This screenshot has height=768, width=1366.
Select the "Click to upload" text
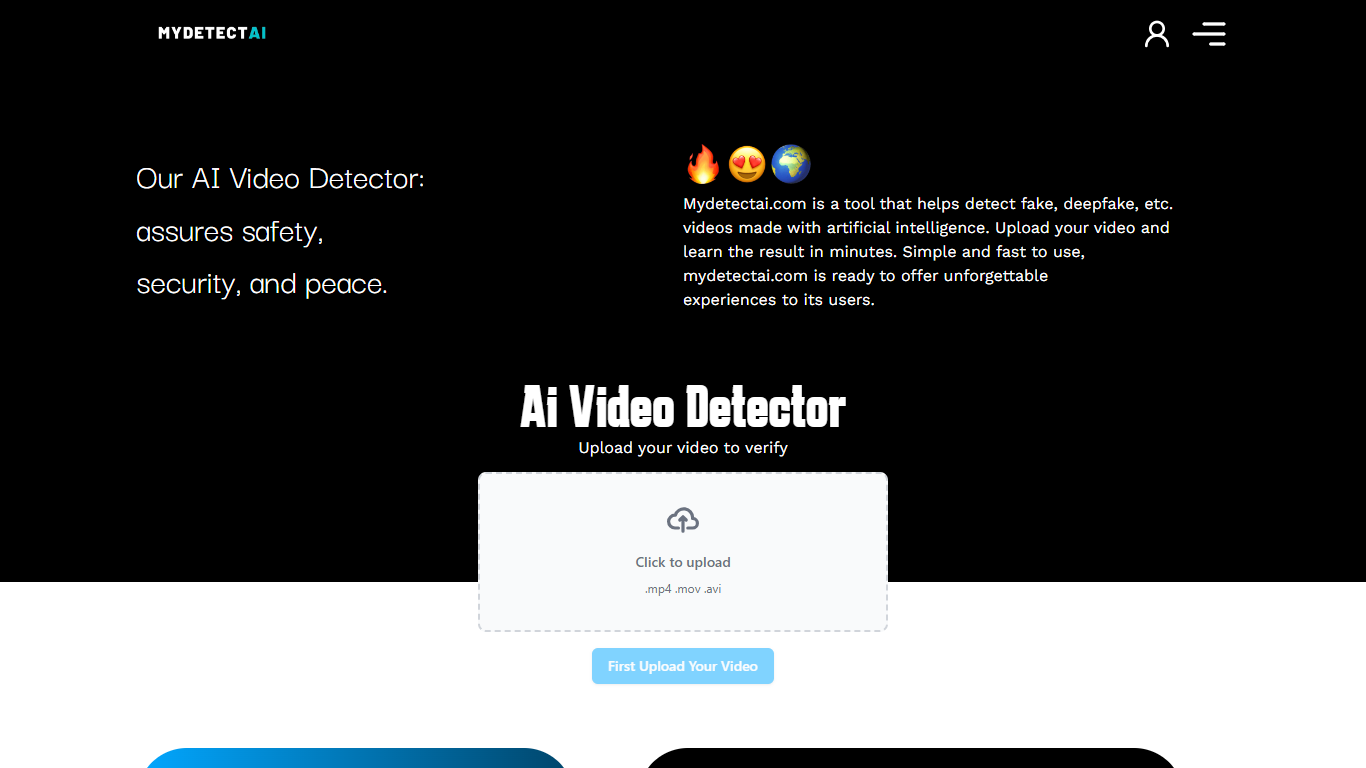coord(683,562)
